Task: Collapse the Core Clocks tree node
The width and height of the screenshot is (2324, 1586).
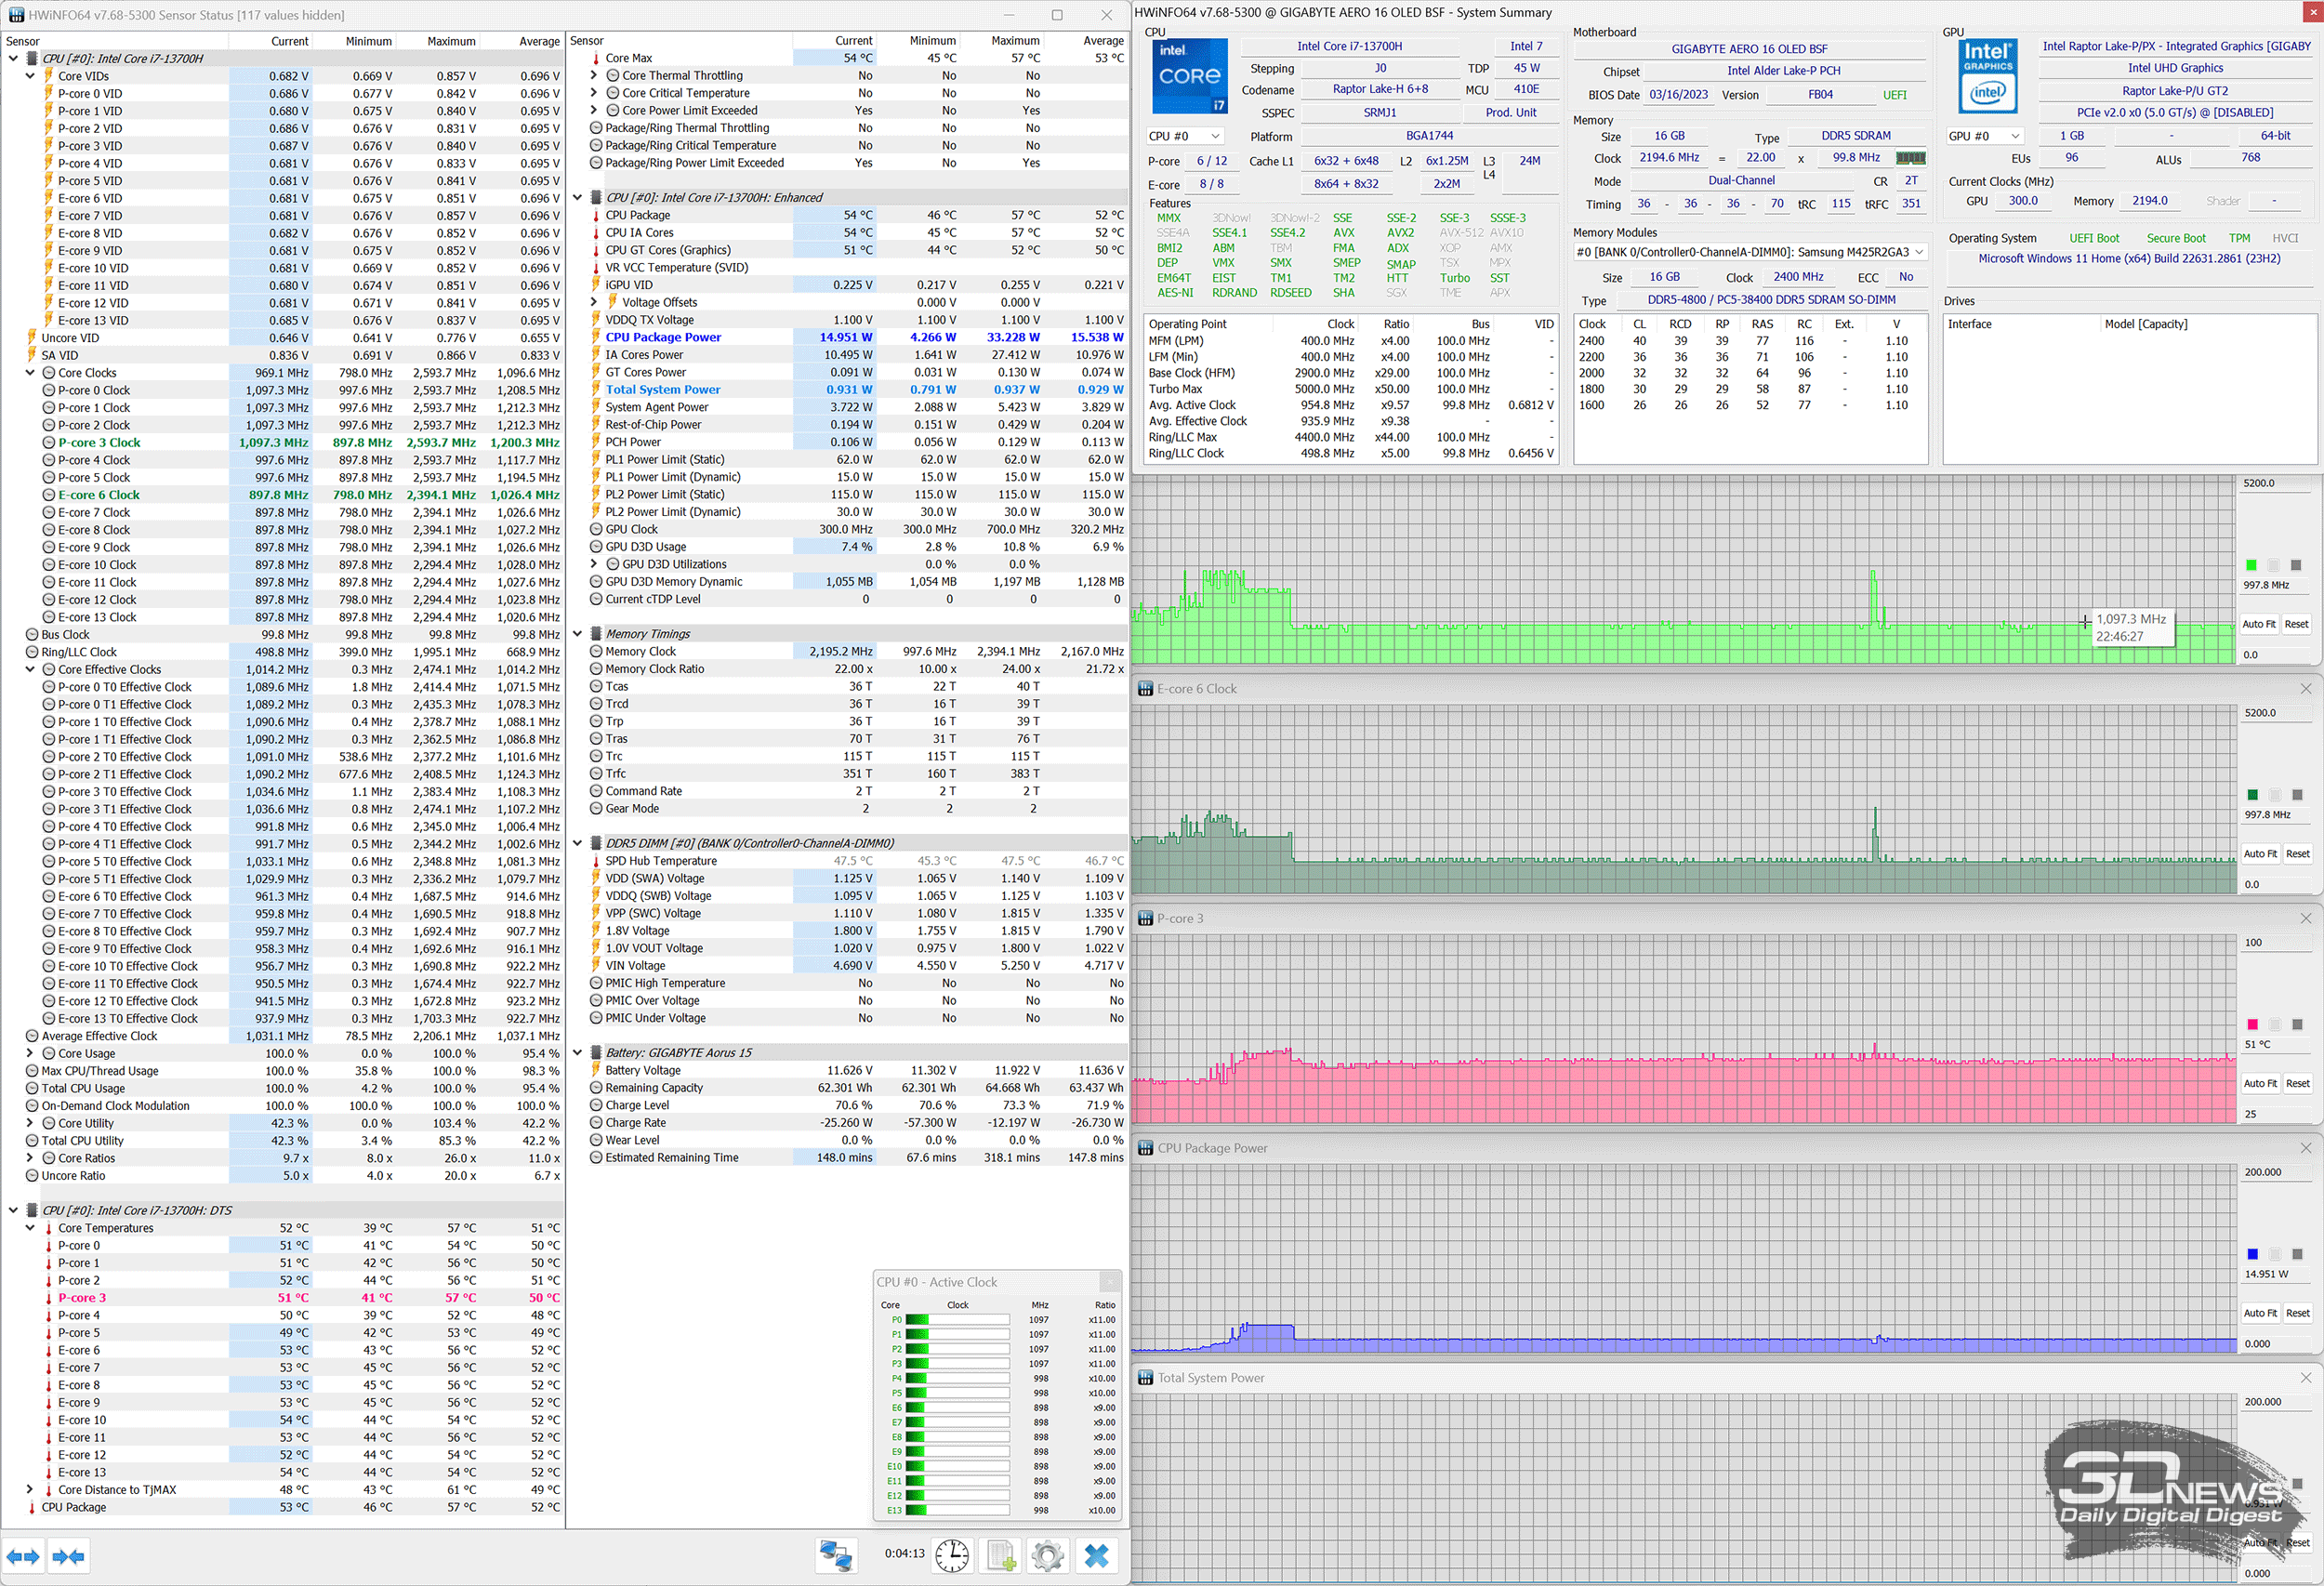Action: pos(30,373)
